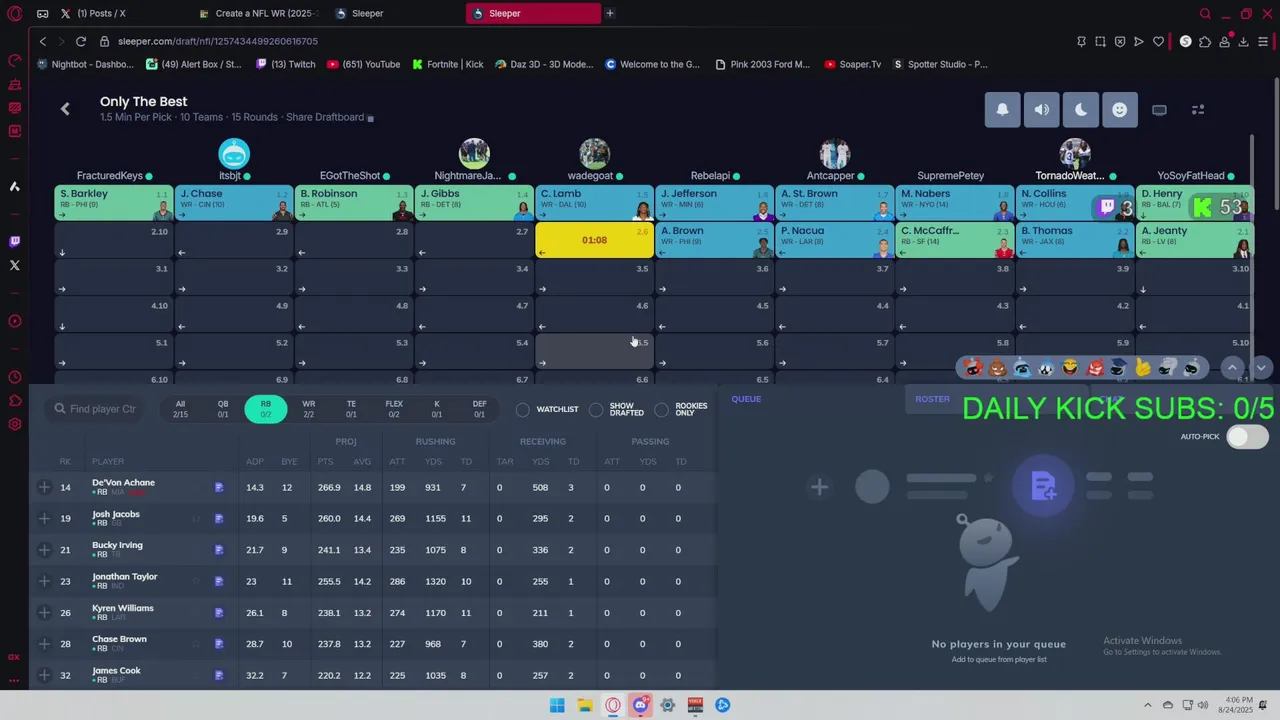The image size is (1280, 720).
Task: Filter players by K position
Action: [x=436, y=409]
